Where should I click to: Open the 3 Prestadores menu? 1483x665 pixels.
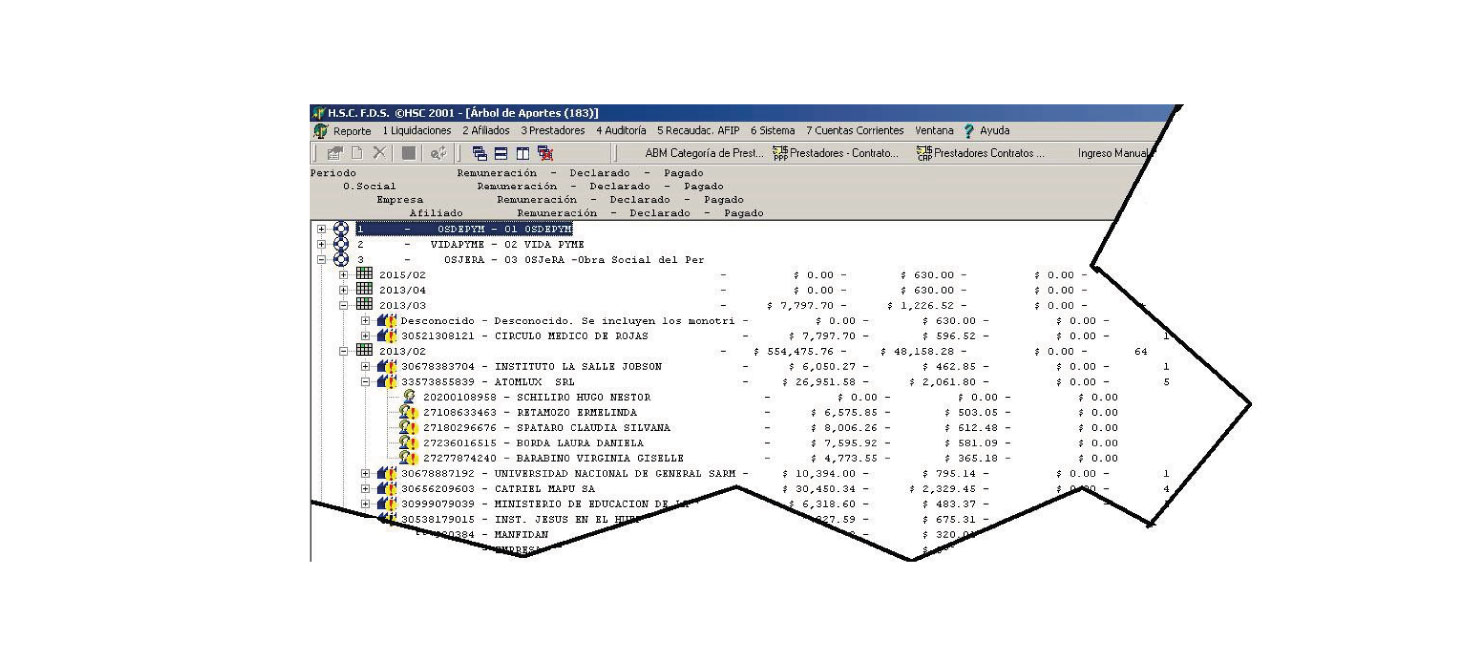(x=554, y=131)
